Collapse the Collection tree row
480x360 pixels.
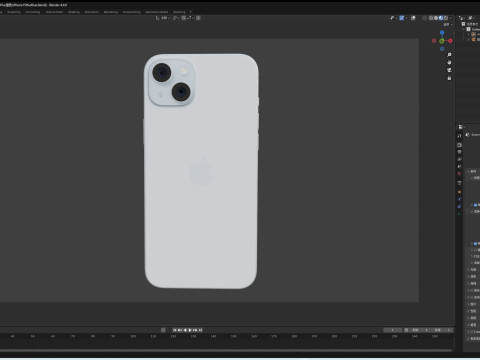tap(464, 29)
